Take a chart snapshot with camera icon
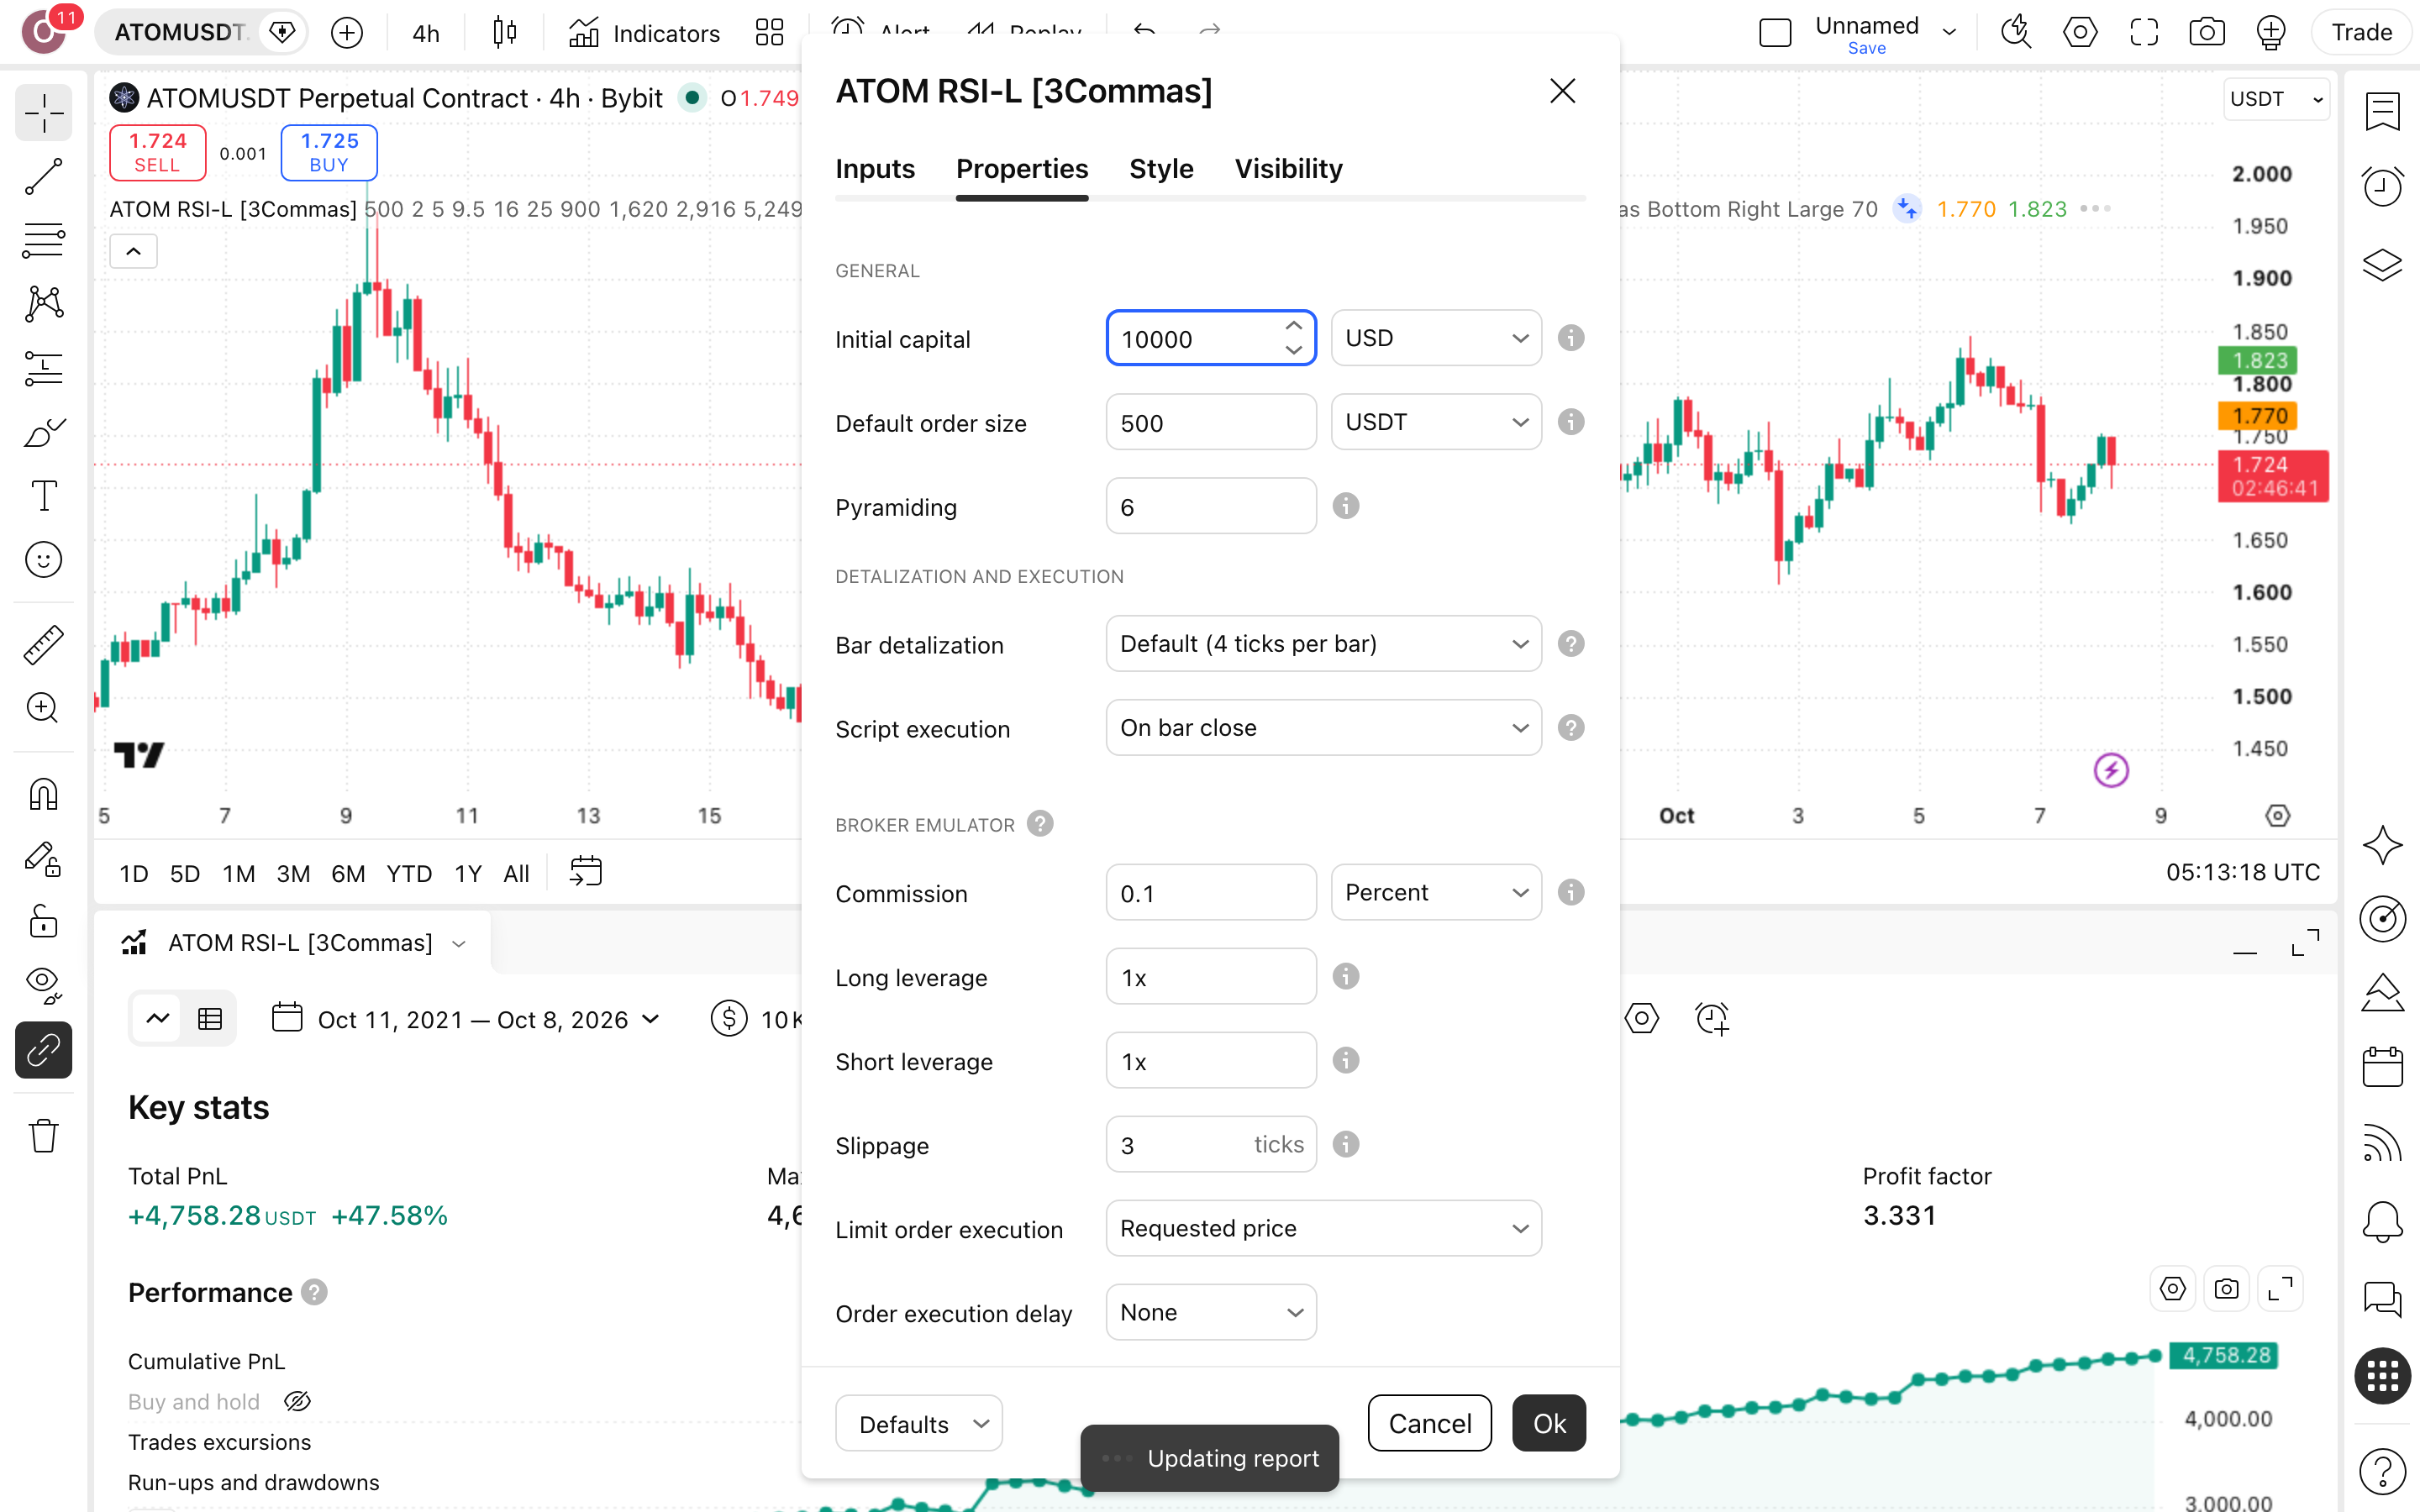The width and height of the screenshot is (2420, 1512). click(2206, 33)
